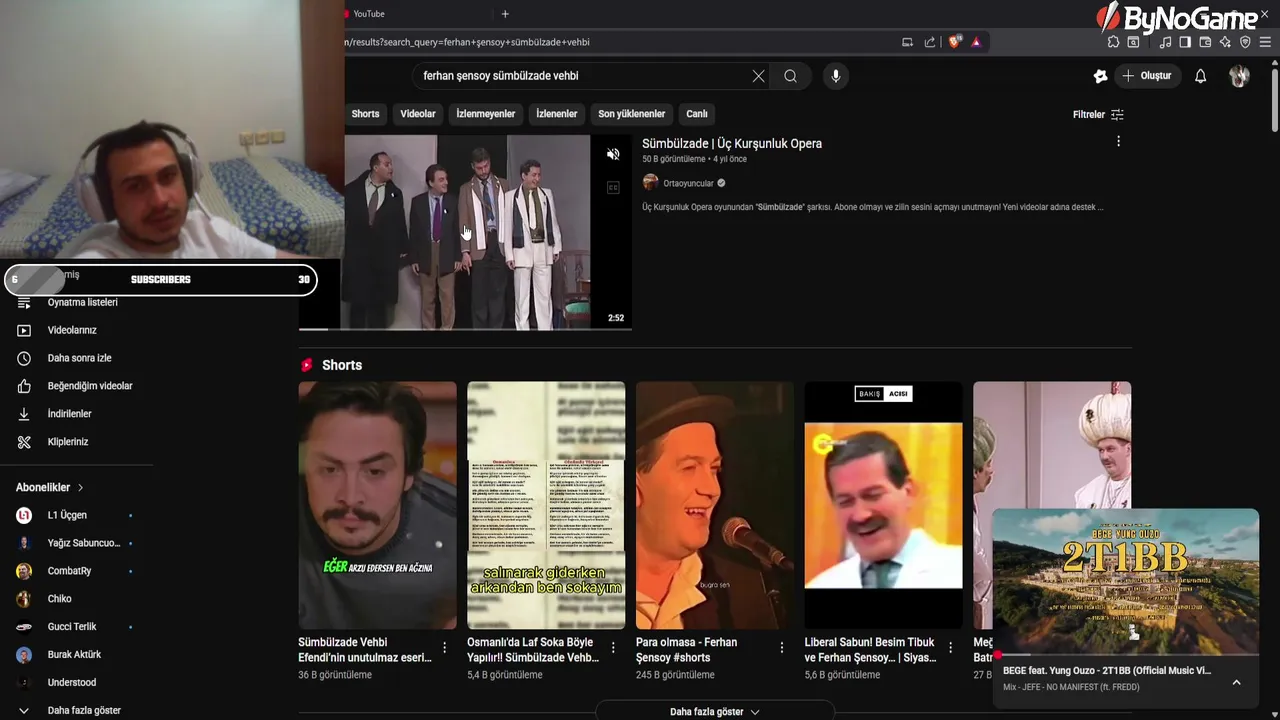The image size is (1280, 720).
Task: Open the account avatar menu
Action: coord(1239,76)
